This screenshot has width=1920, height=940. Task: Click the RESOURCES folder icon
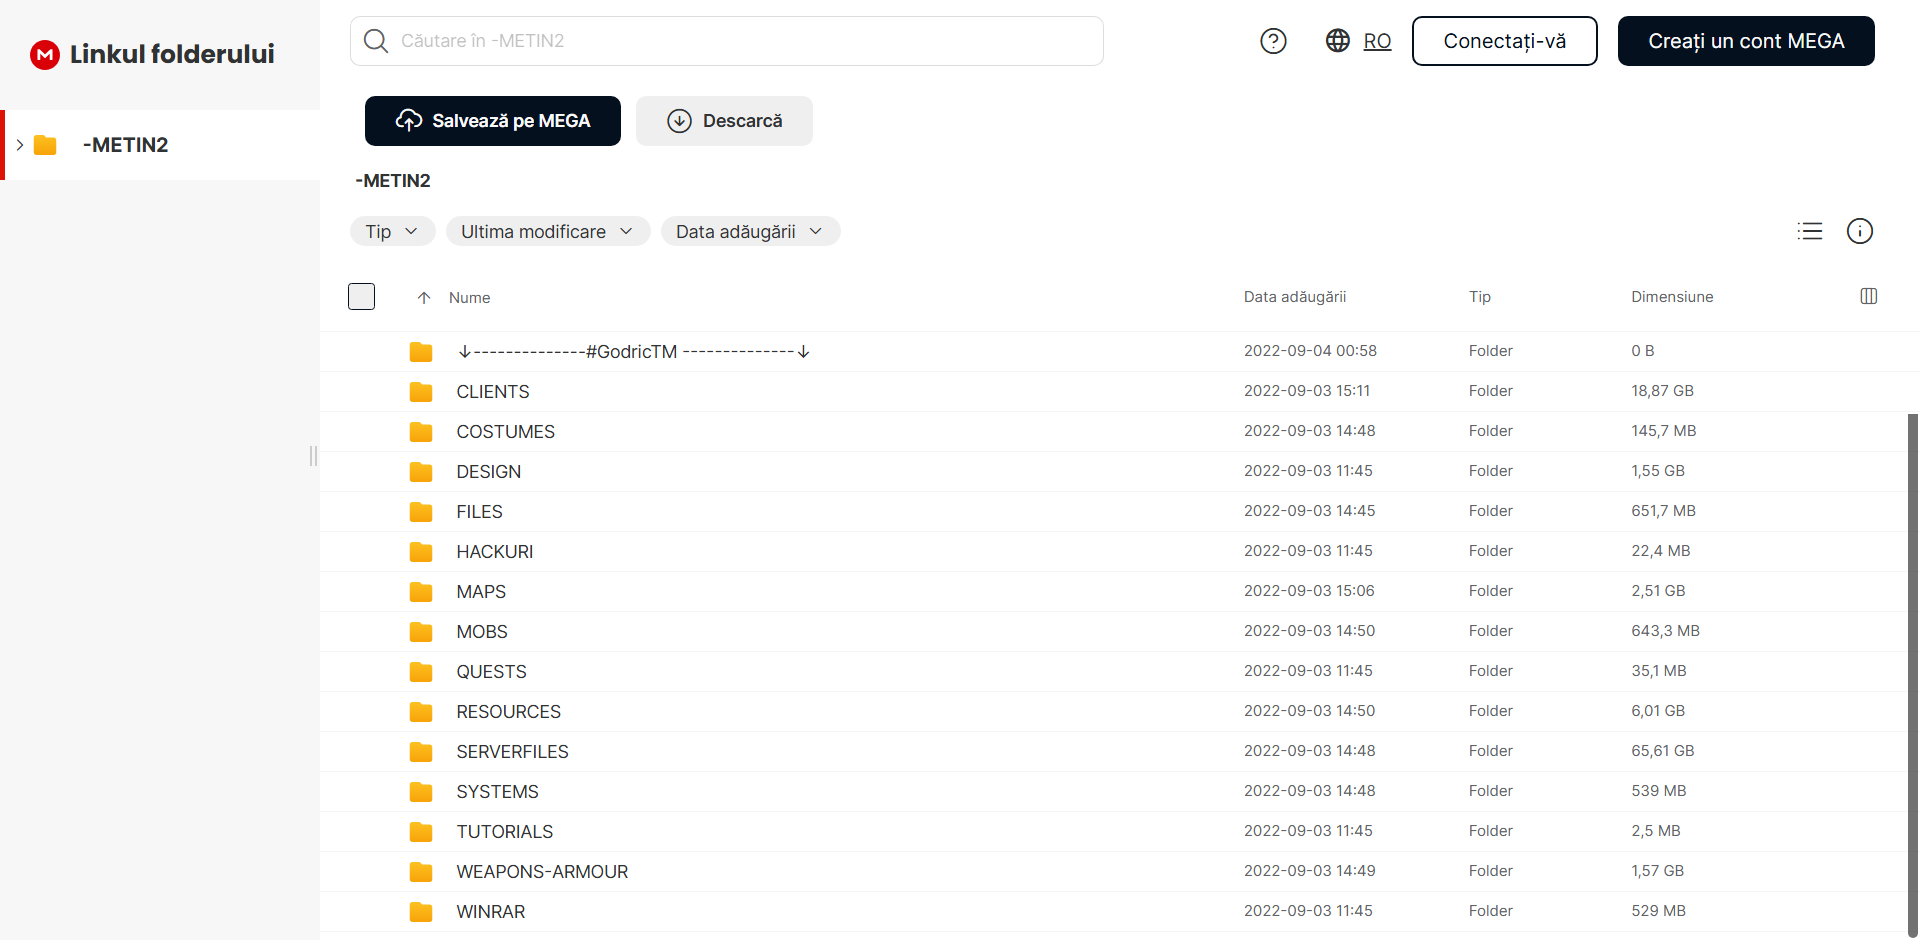(421, 712)
